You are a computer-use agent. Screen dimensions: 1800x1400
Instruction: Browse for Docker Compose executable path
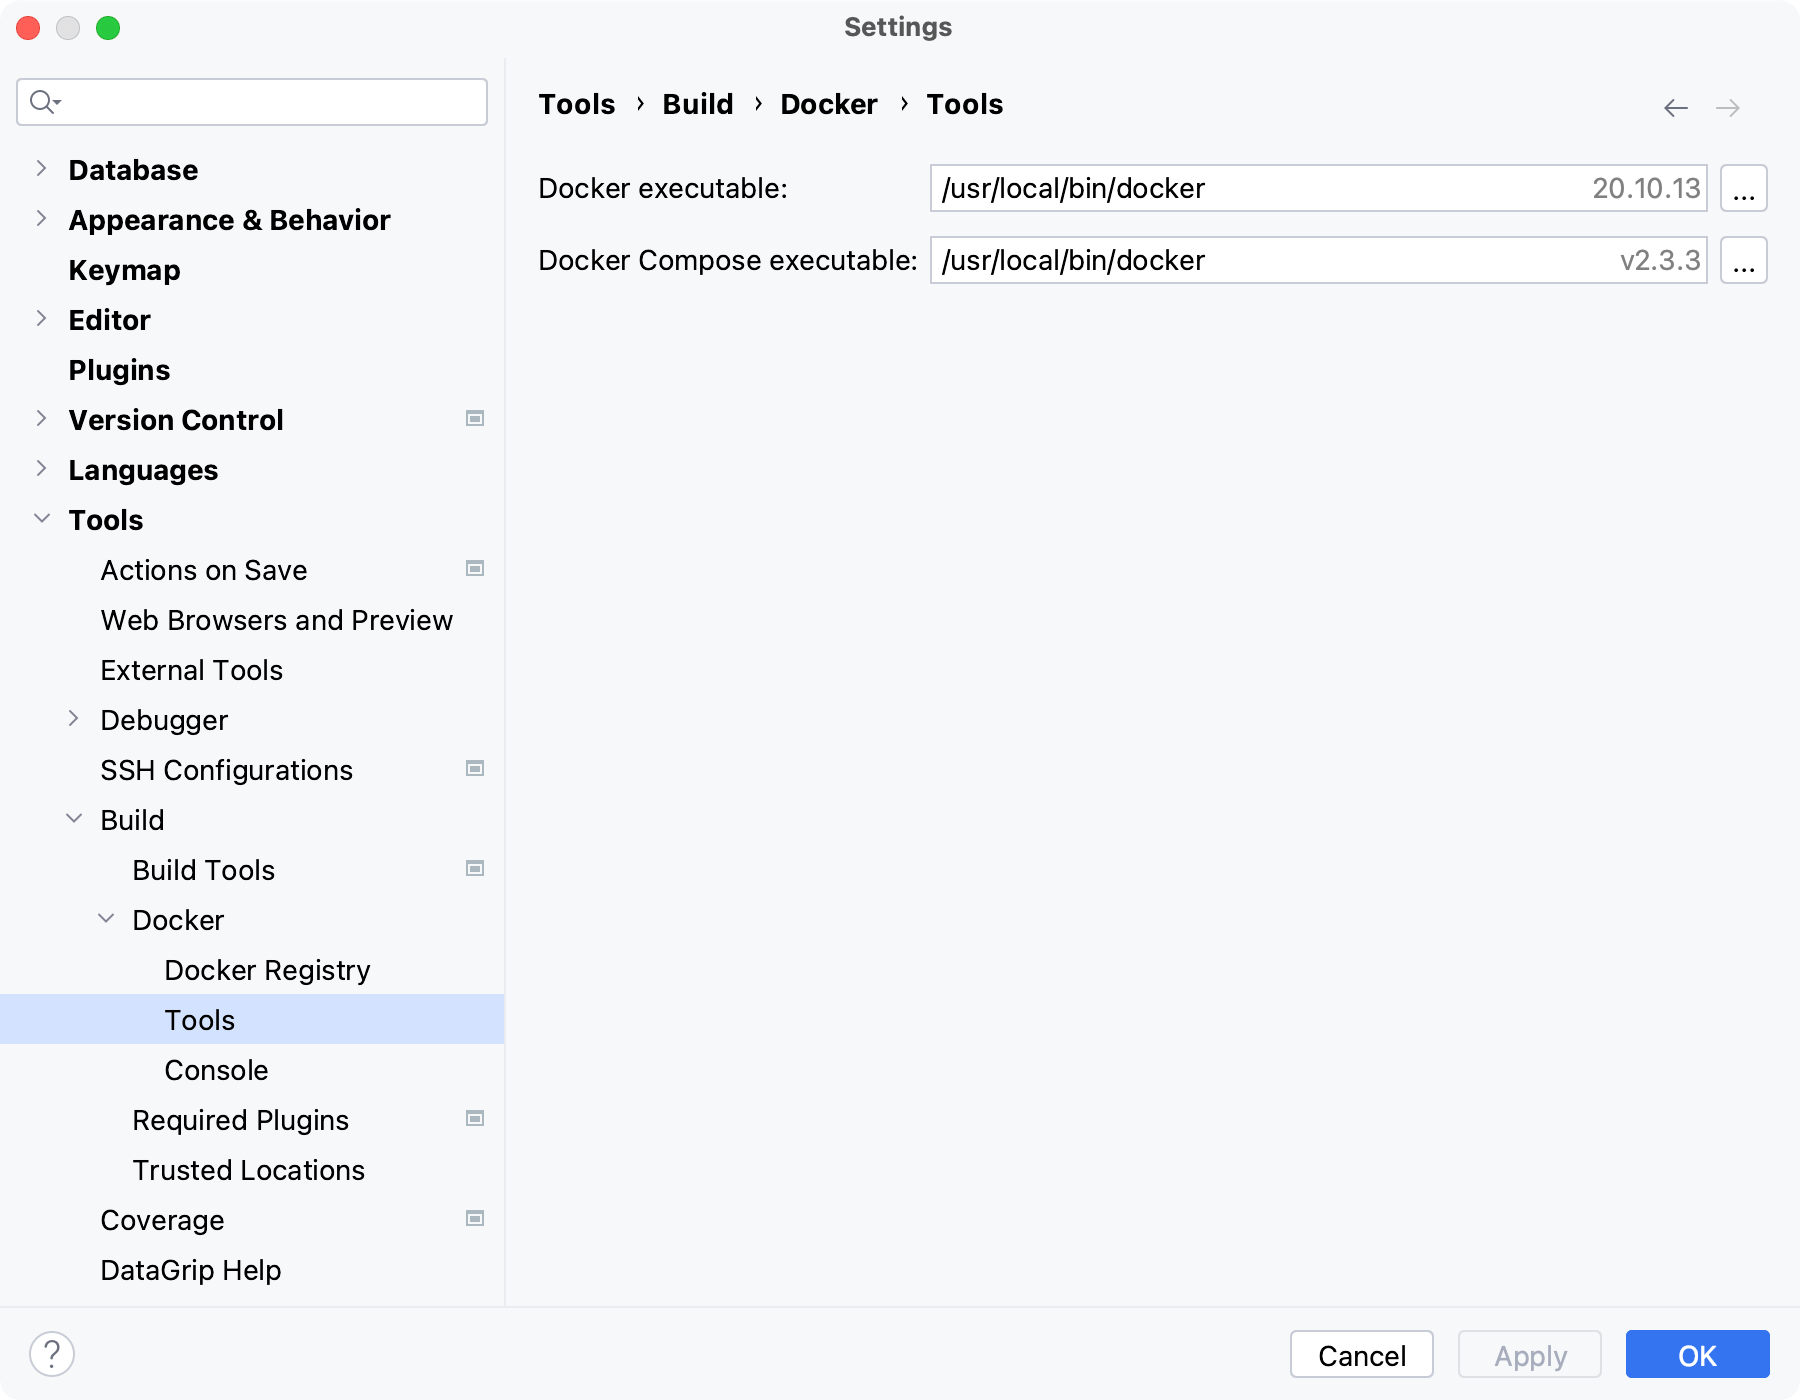[x=1743, y=261]
